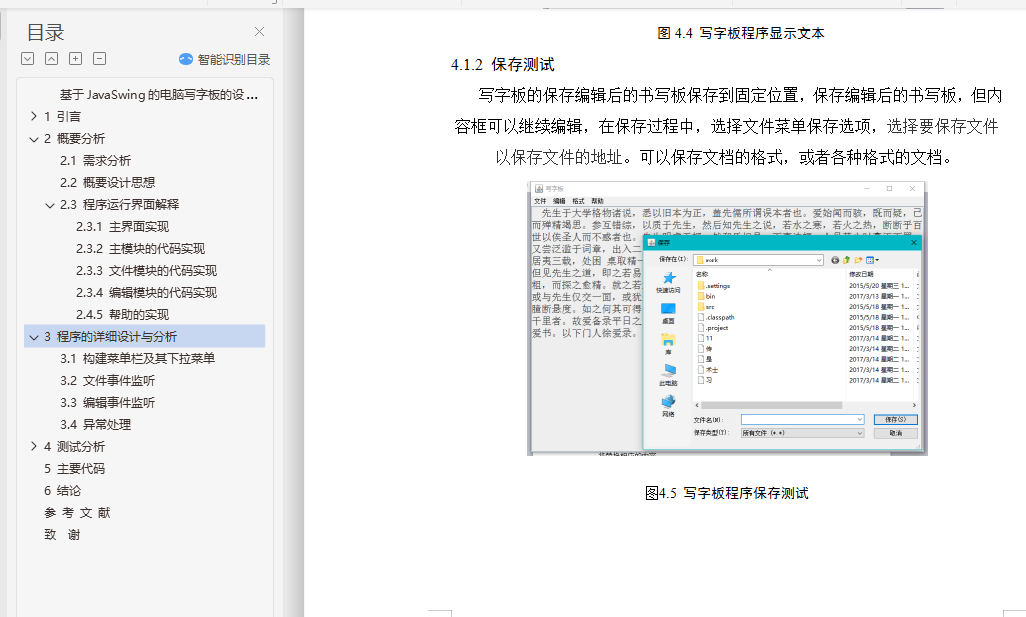Select 2.3 程序运行界面解释 in outline

(x=120, y=205)
